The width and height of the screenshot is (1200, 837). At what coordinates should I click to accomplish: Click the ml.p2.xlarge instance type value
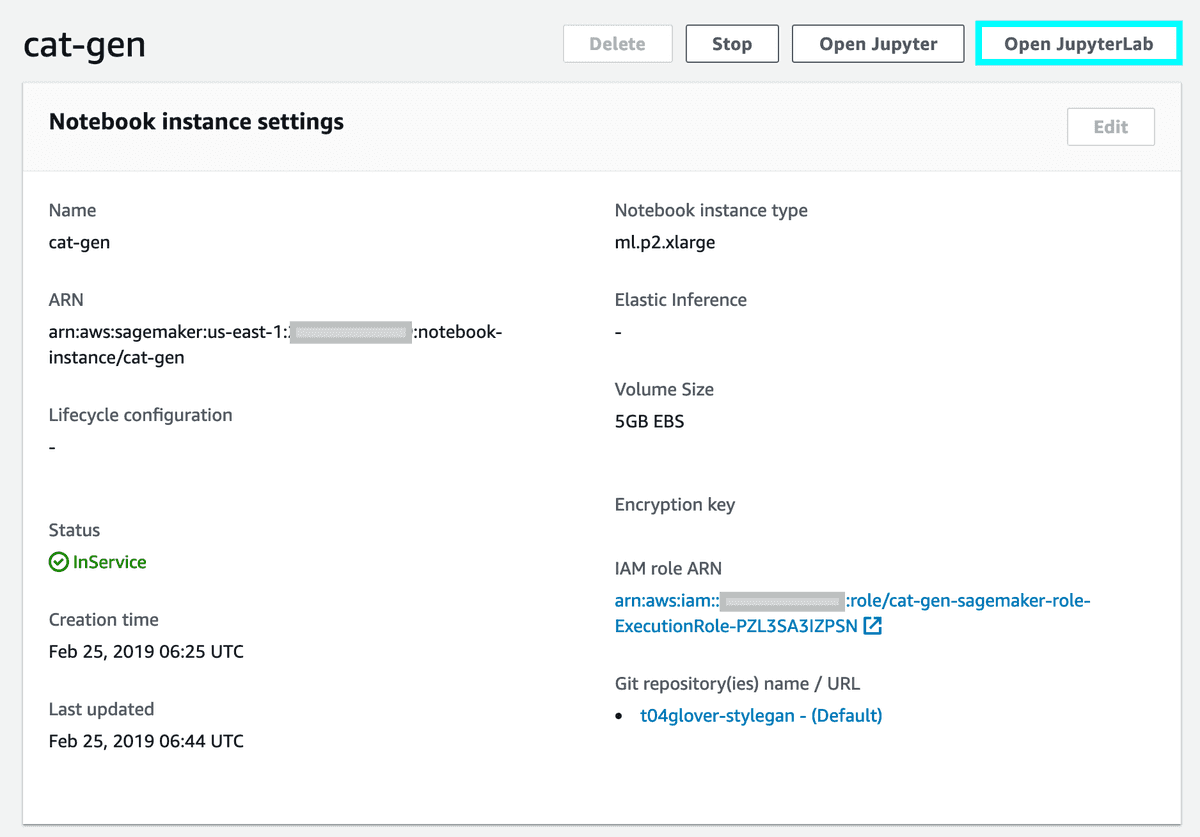[x=665, y=242]
